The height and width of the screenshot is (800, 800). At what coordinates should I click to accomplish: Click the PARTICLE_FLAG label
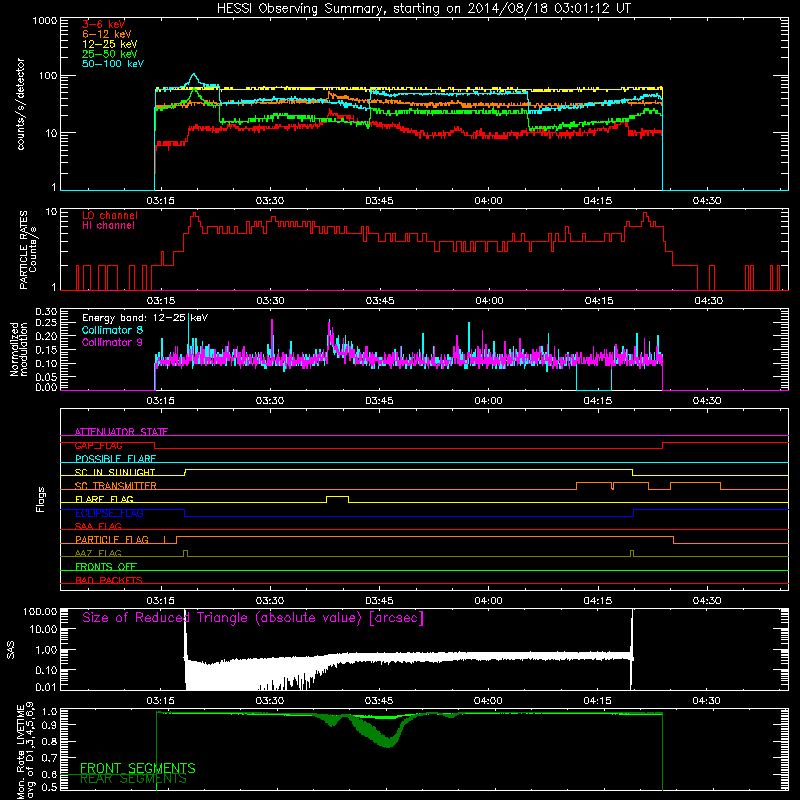112,540
